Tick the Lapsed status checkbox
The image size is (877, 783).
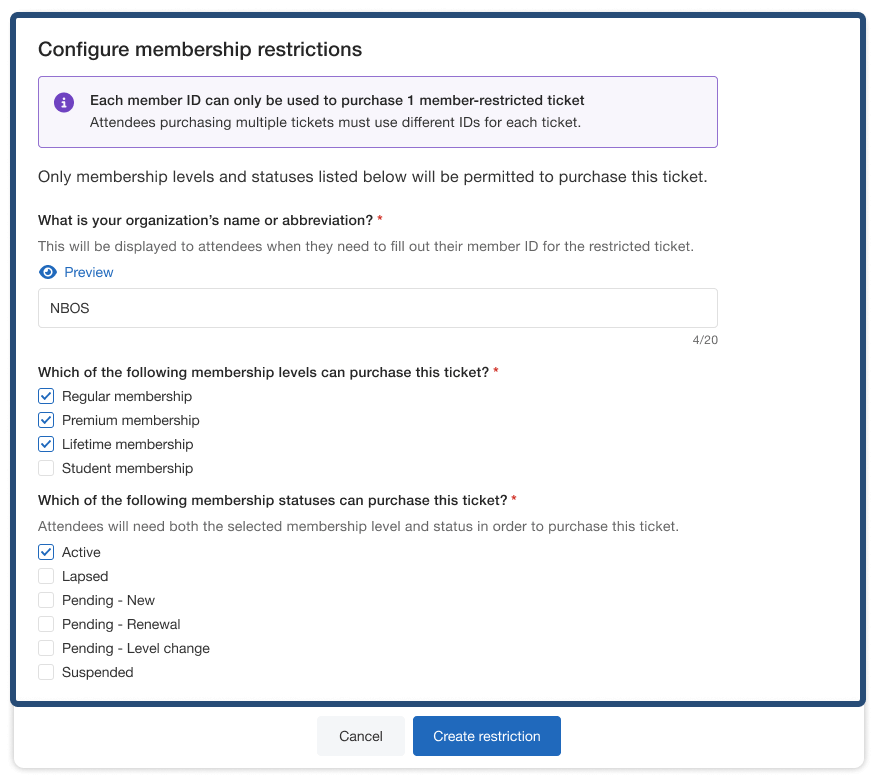click(46, 576)
